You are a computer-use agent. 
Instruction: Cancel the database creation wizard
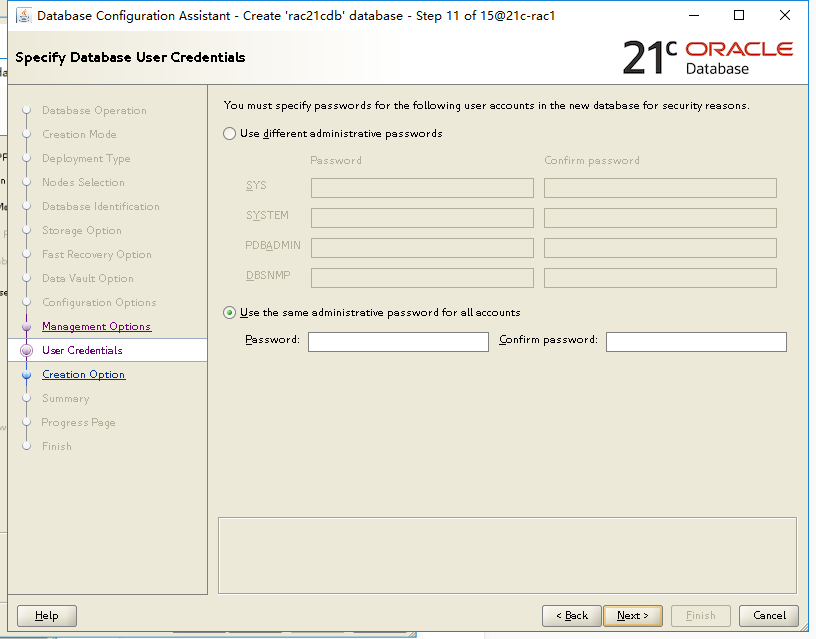point(769,616)
